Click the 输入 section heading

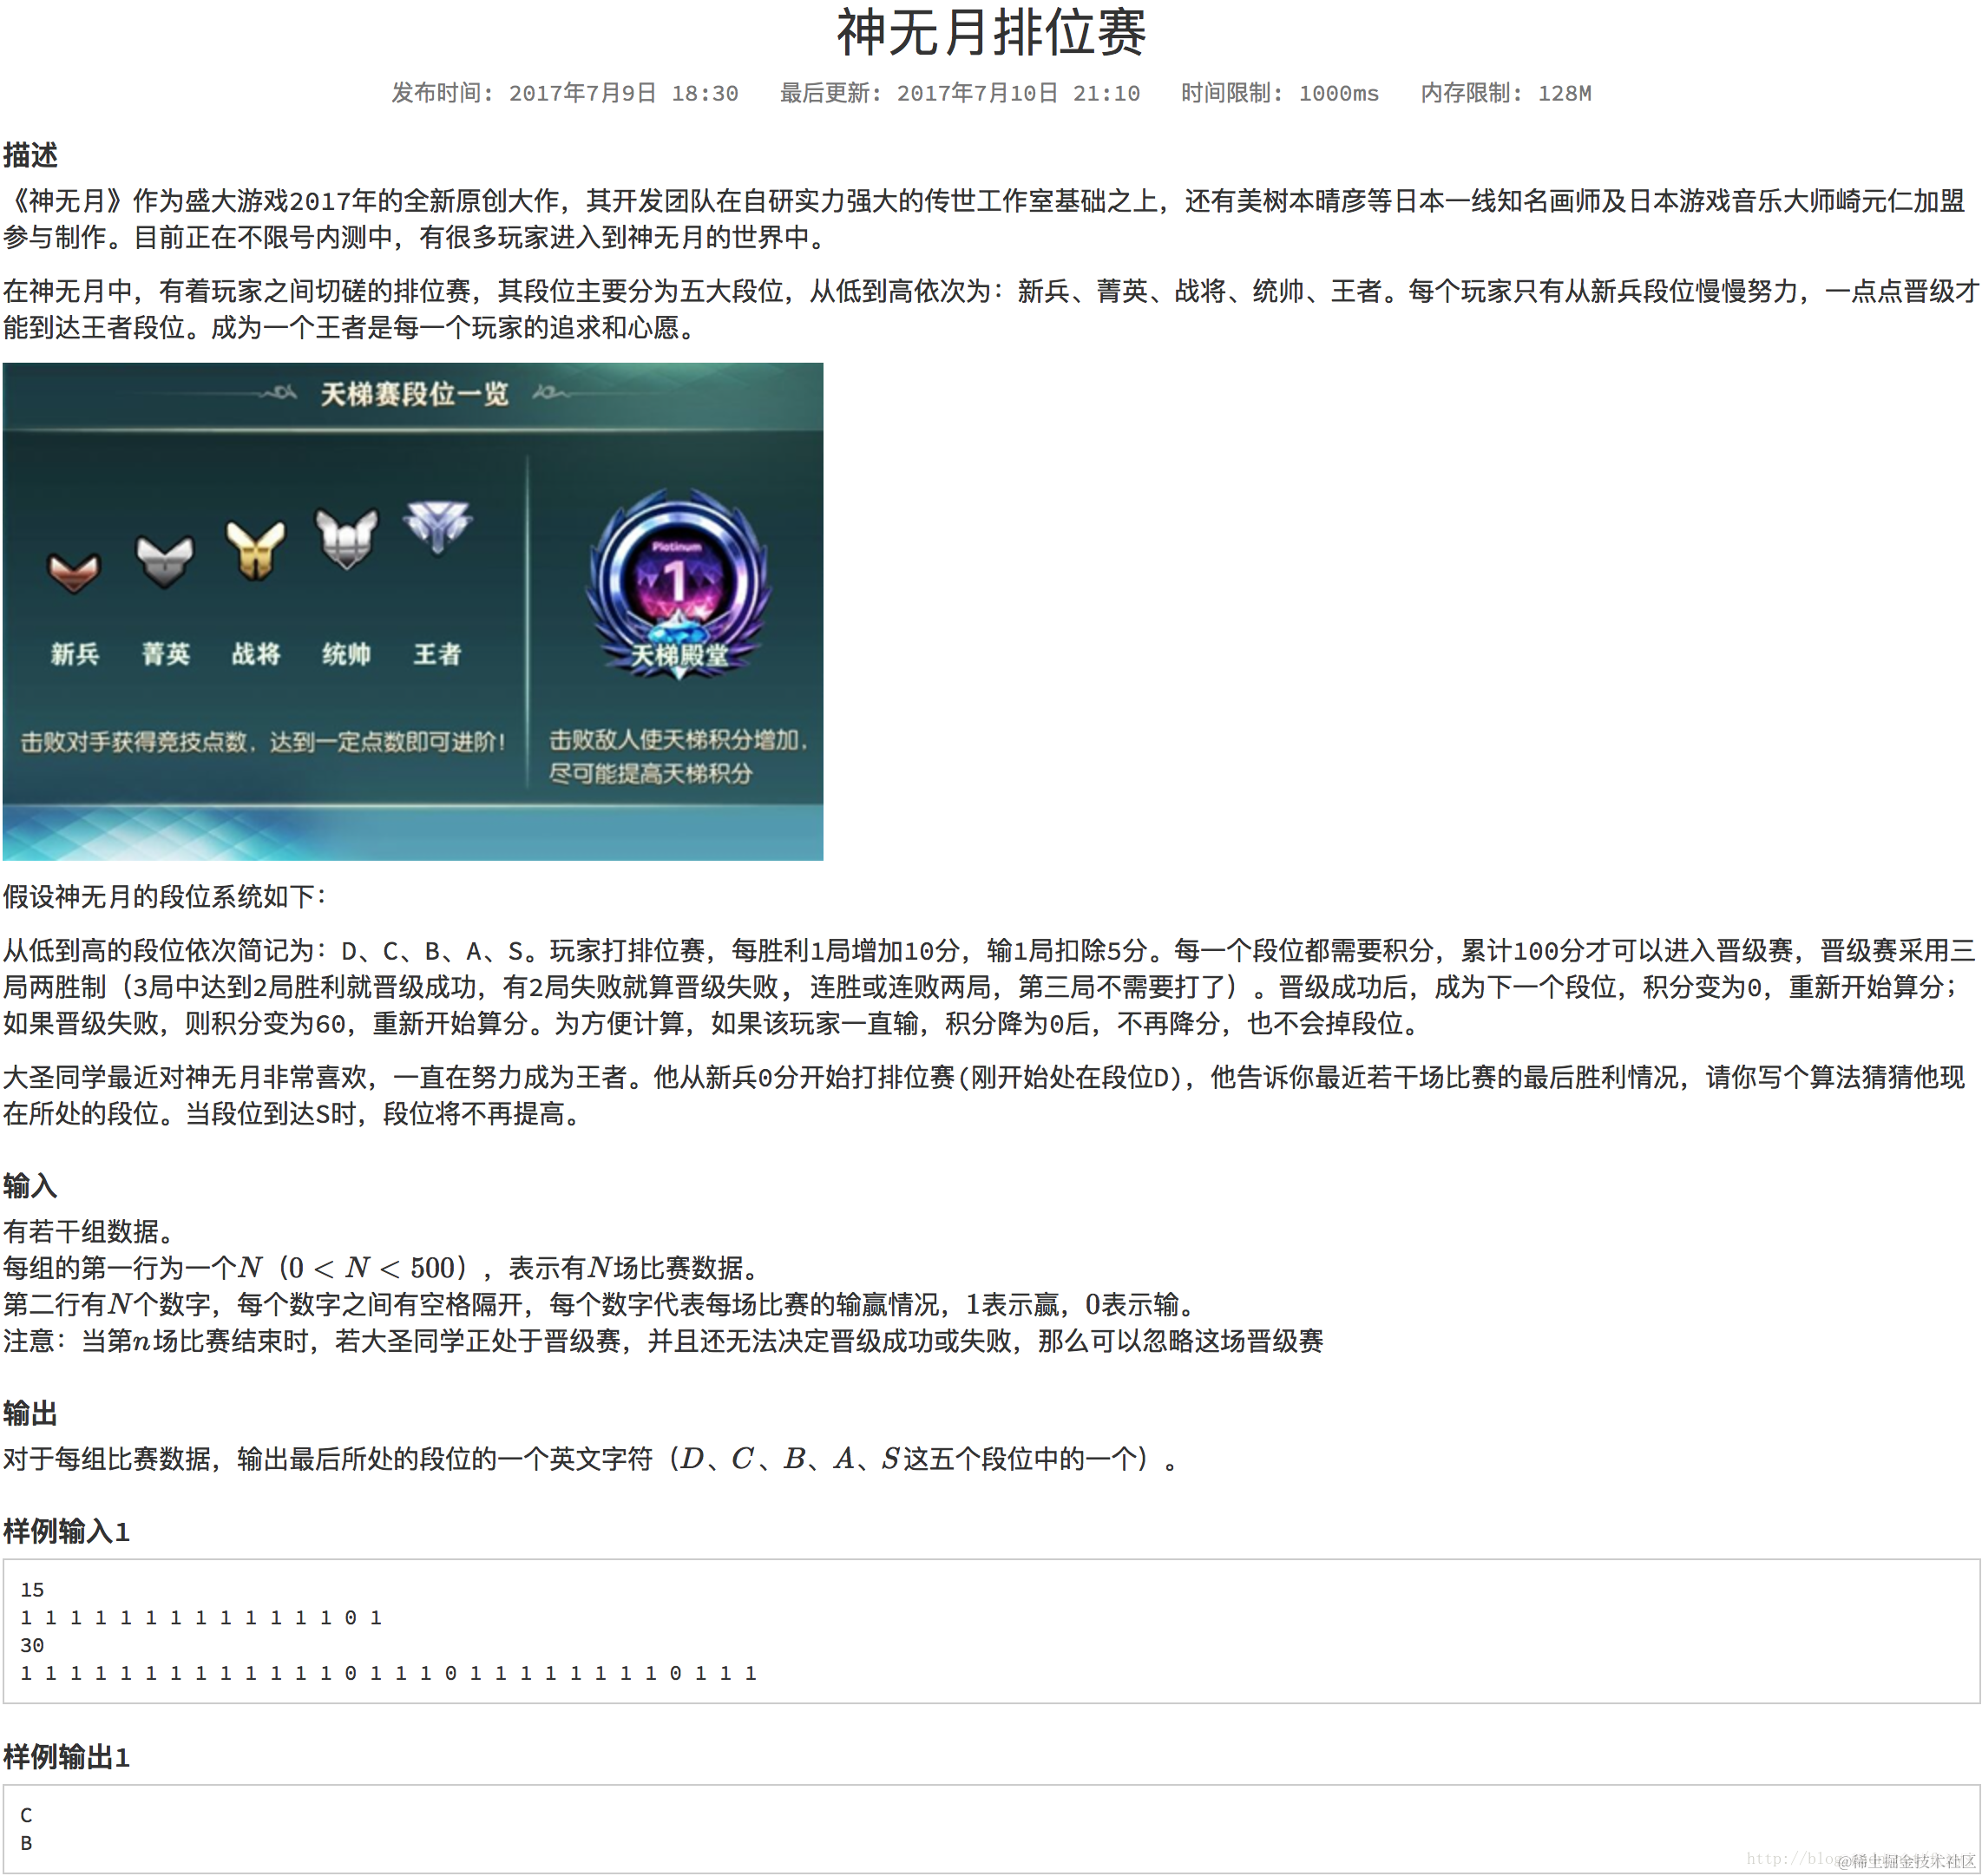pyautogui.click(x=30, y=1186)
